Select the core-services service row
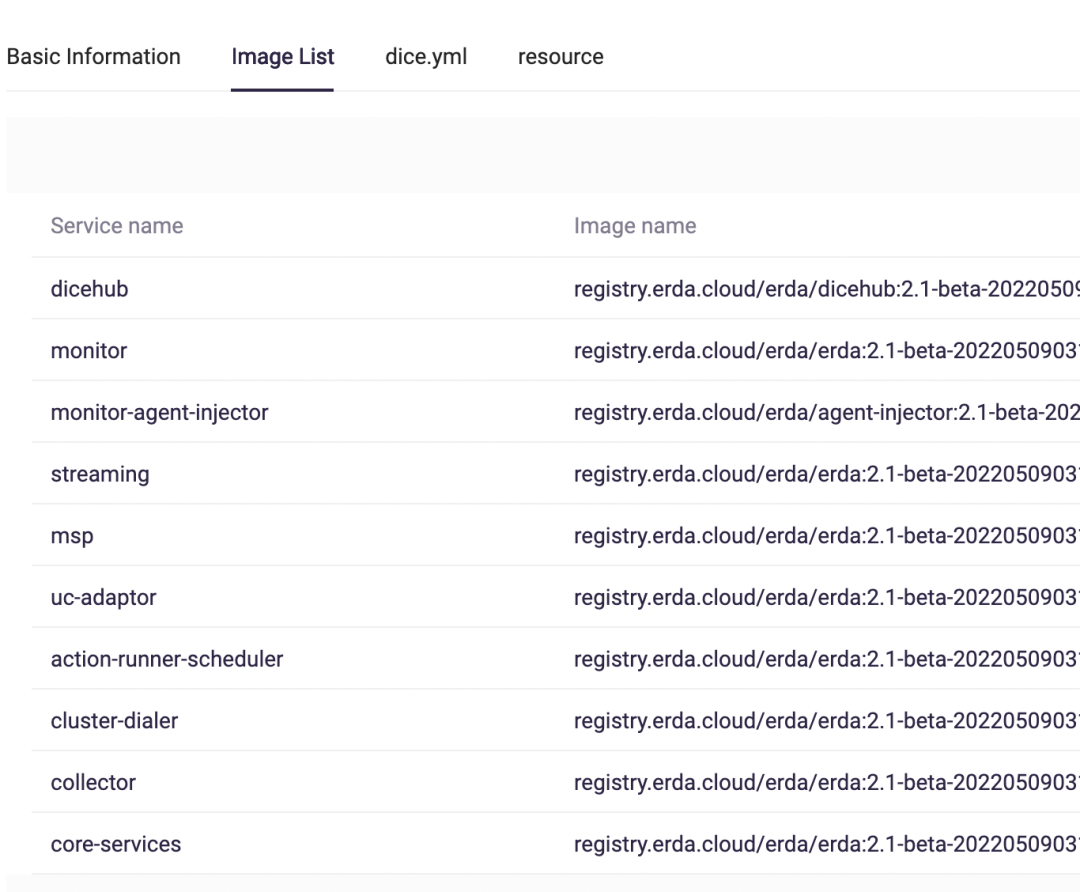 point(555,844)
